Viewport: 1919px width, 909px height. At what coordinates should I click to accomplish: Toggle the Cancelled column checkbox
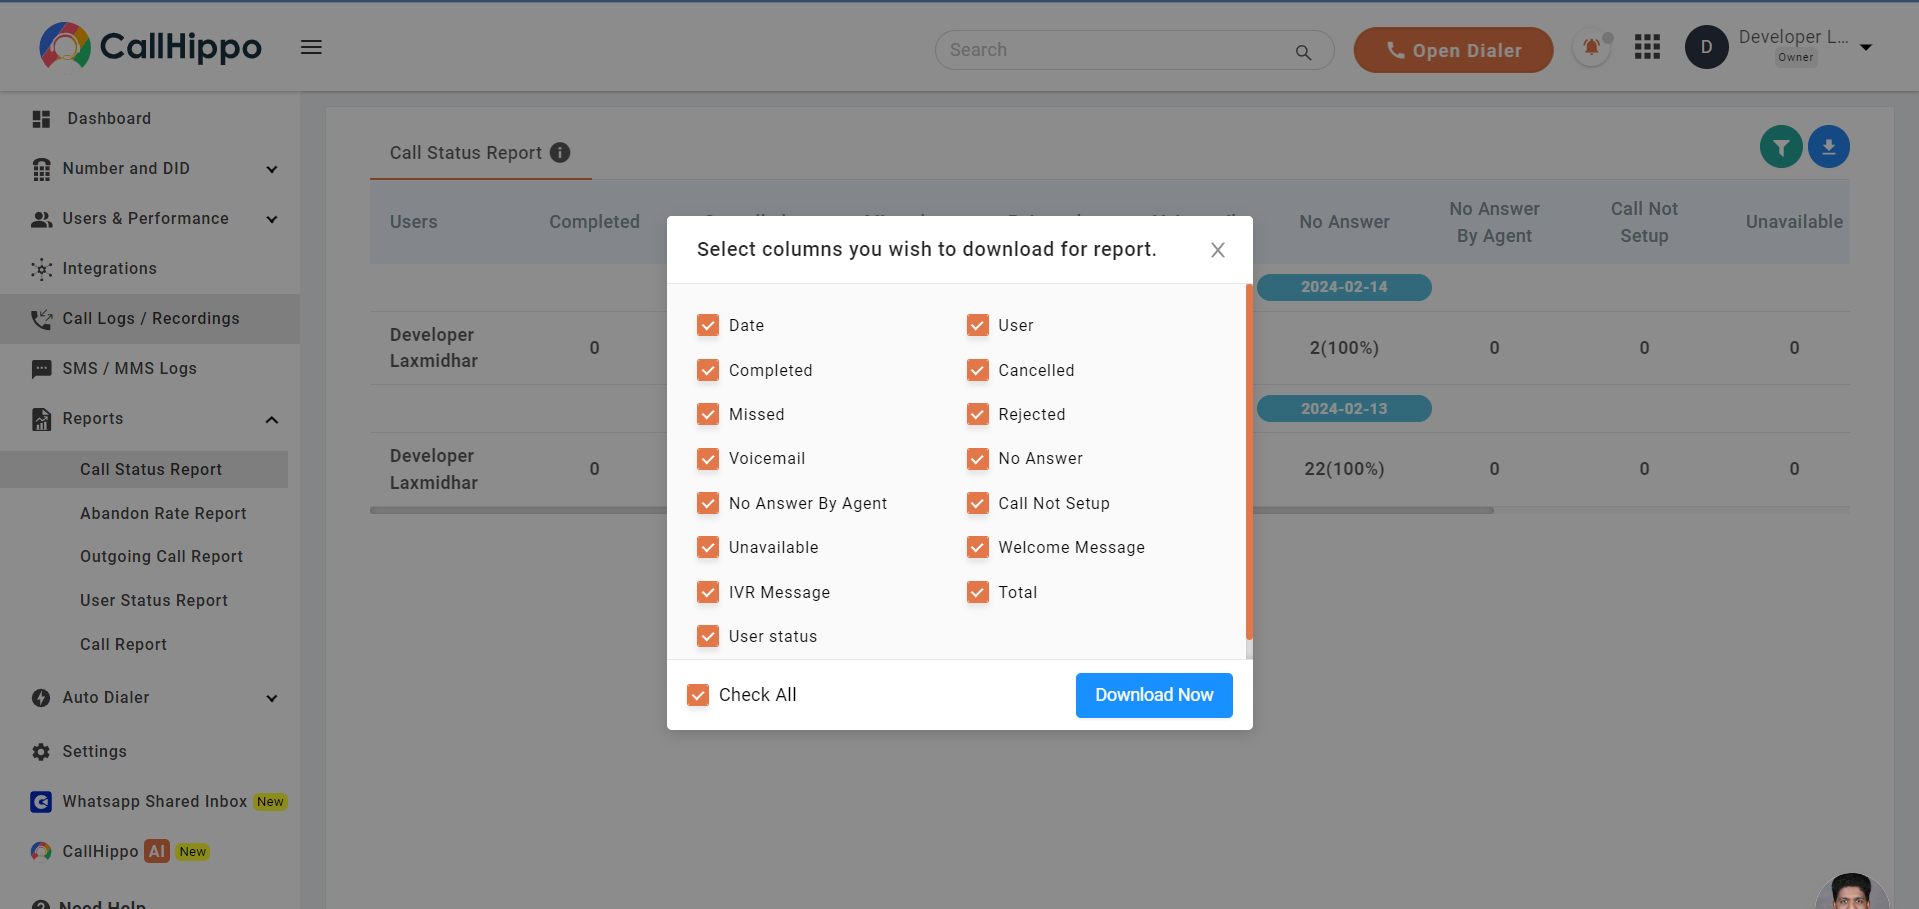click(977, 370)
